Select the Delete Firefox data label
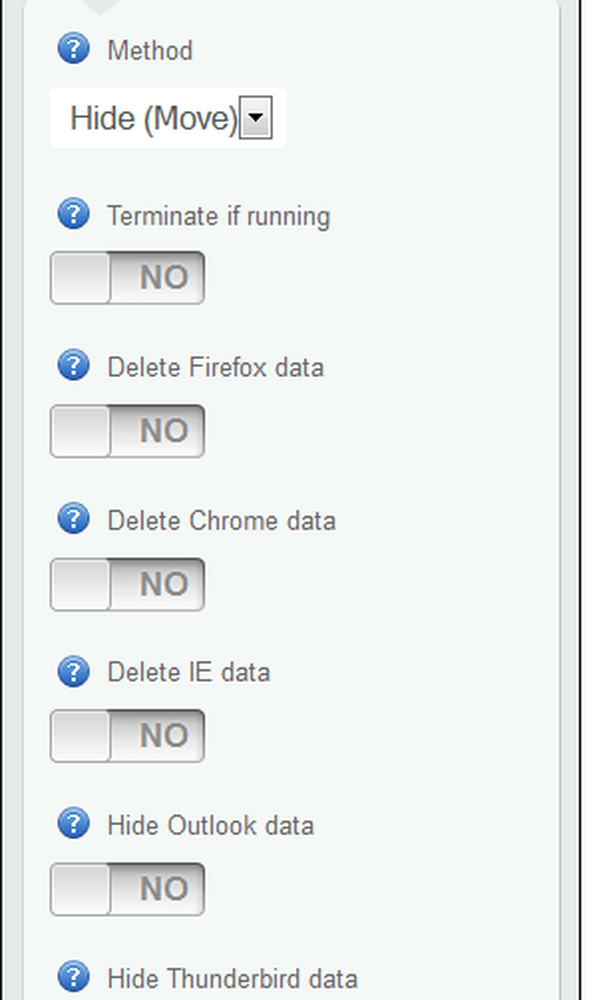Screen dimensions: 599x1000 (x=216, y=368)
